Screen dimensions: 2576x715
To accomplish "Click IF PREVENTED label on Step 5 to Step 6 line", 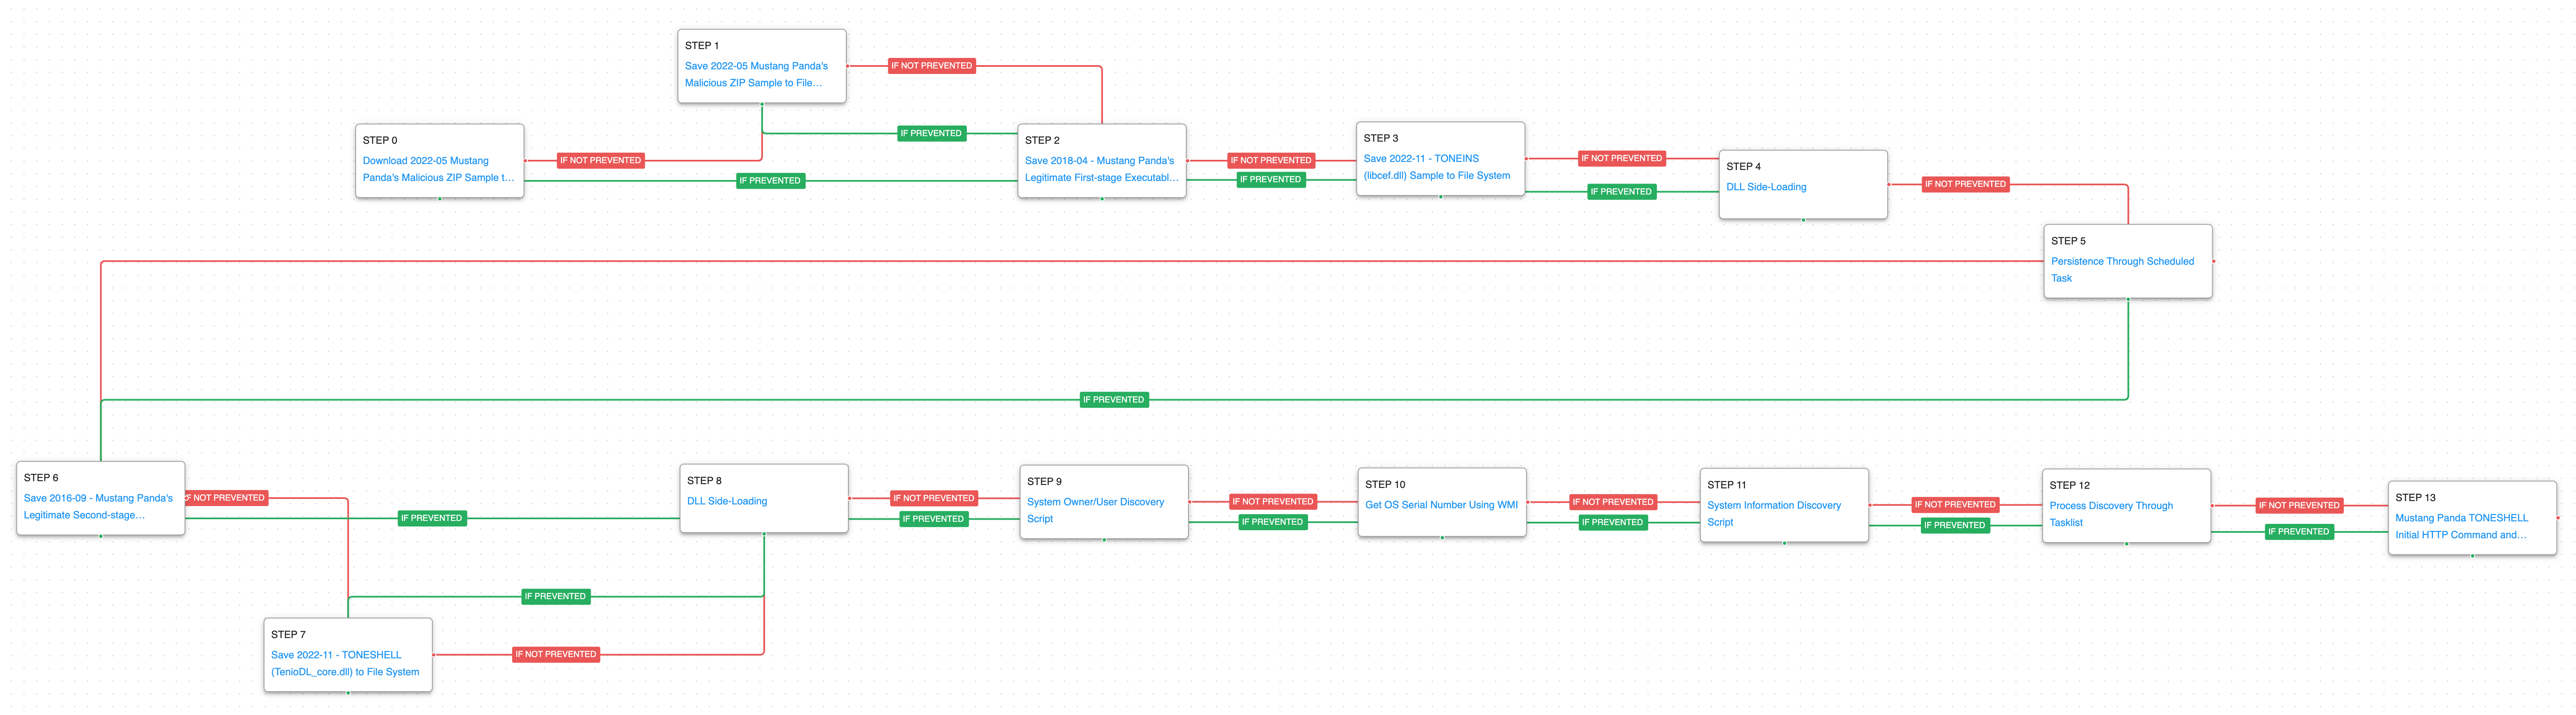I will pos(1113,400).
